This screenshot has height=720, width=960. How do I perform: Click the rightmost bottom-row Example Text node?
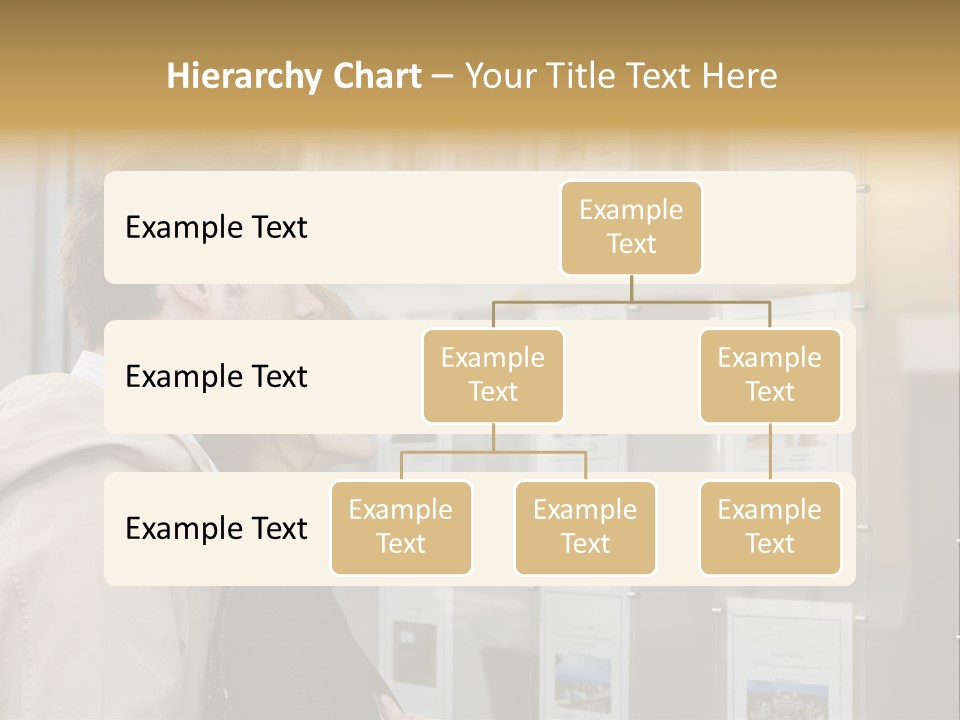(770, 528)
